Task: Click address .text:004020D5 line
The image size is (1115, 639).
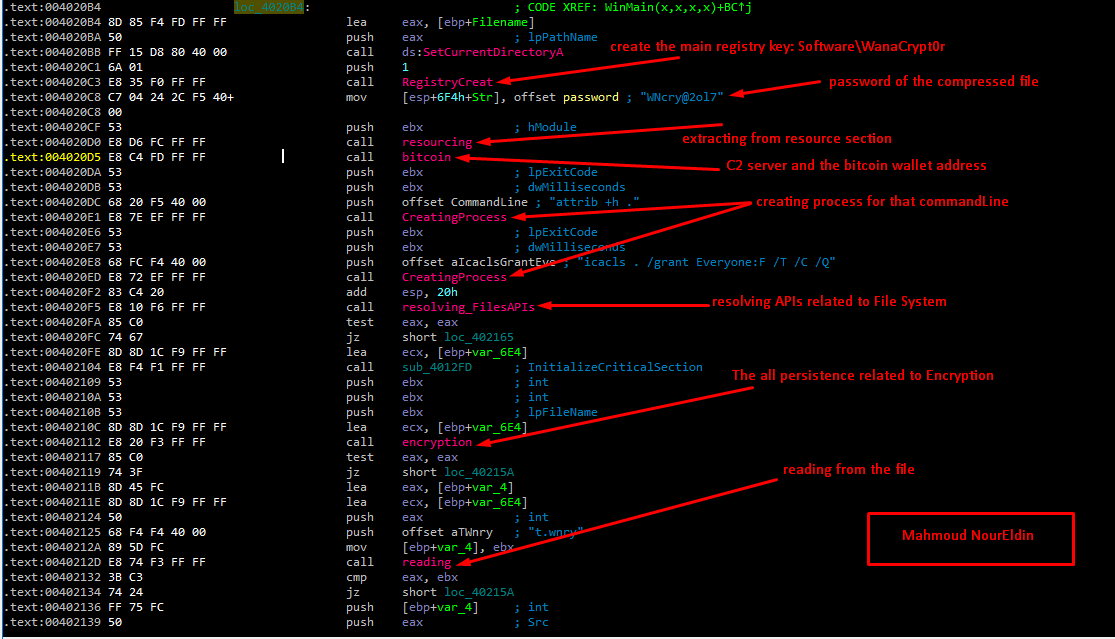Action: (53, 157)
